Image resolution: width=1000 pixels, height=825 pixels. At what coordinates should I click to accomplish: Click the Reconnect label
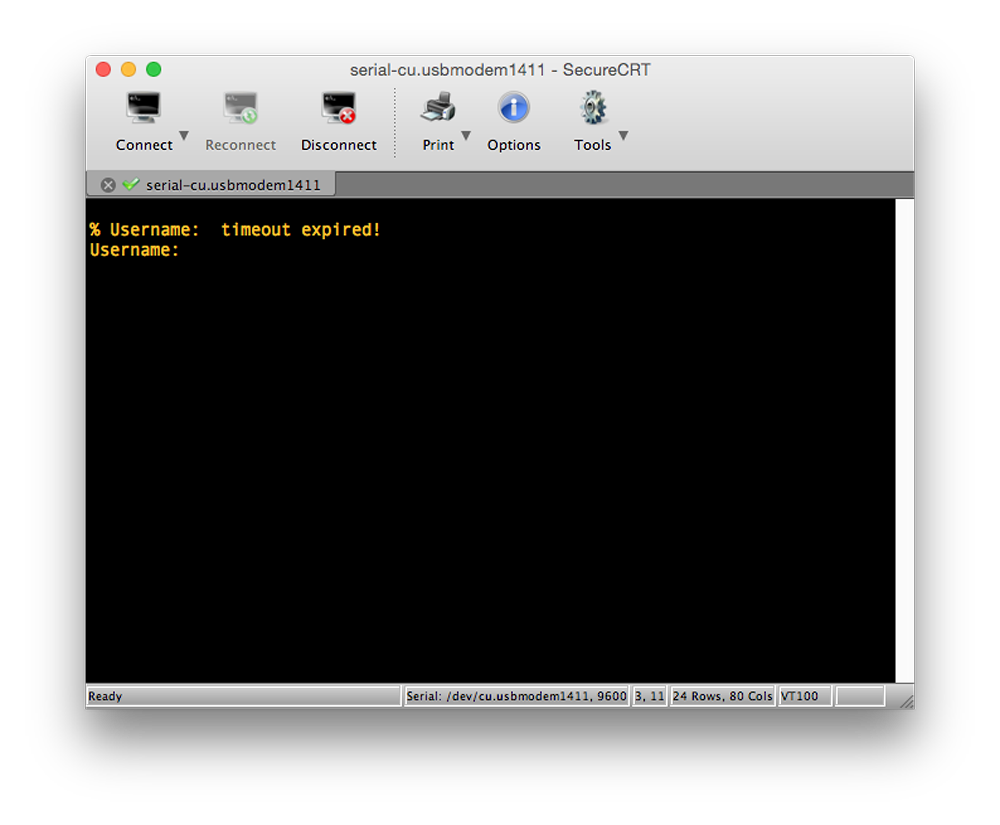click(x=240, y=145)
